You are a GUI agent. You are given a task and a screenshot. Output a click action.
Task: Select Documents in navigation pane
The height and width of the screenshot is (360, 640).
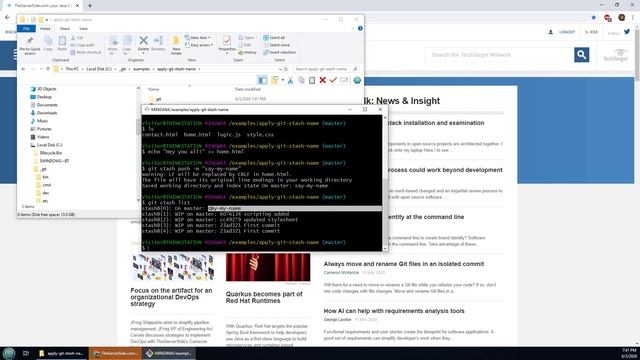point(44,105)
